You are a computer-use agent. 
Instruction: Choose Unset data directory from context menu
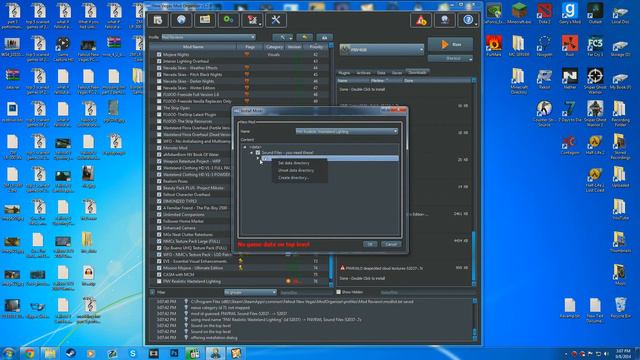click(x=296, y=171)
